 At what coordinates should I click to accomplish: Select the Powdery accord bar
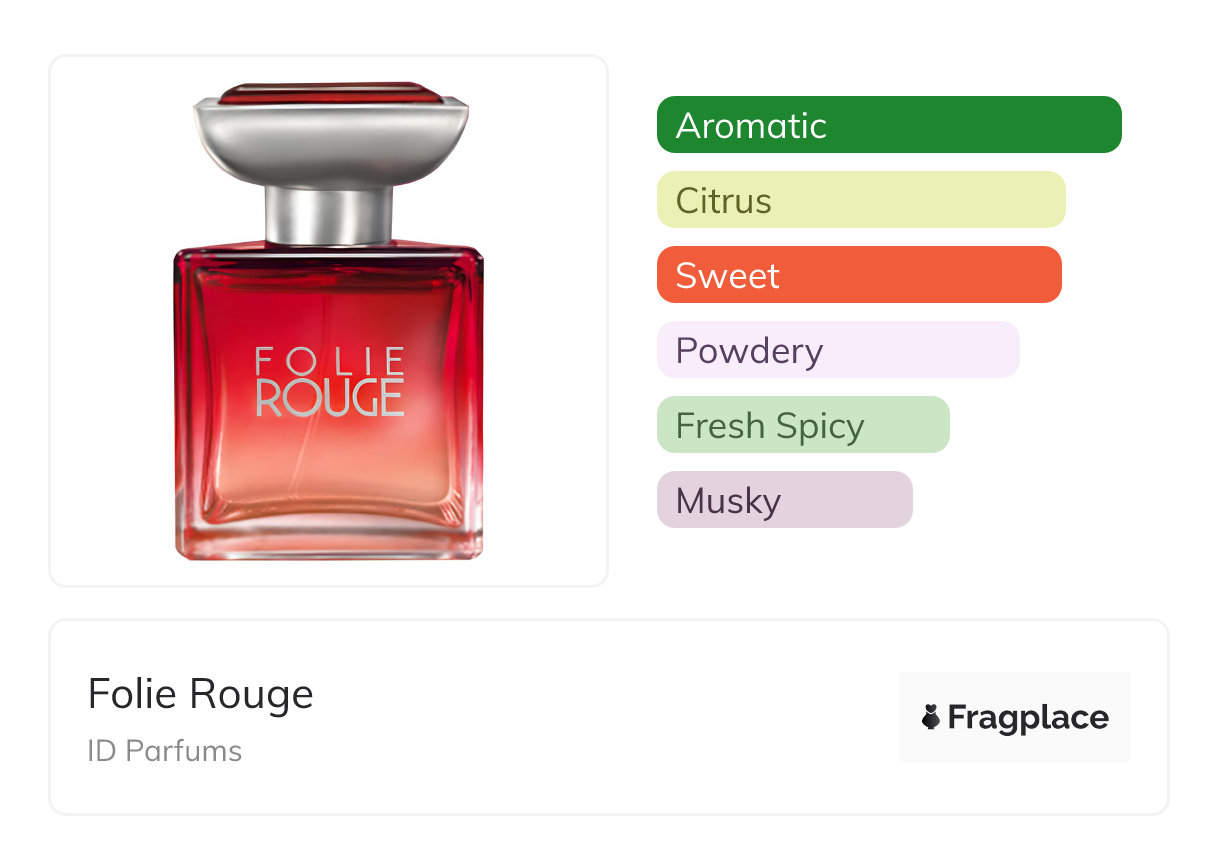click(838, 350)
